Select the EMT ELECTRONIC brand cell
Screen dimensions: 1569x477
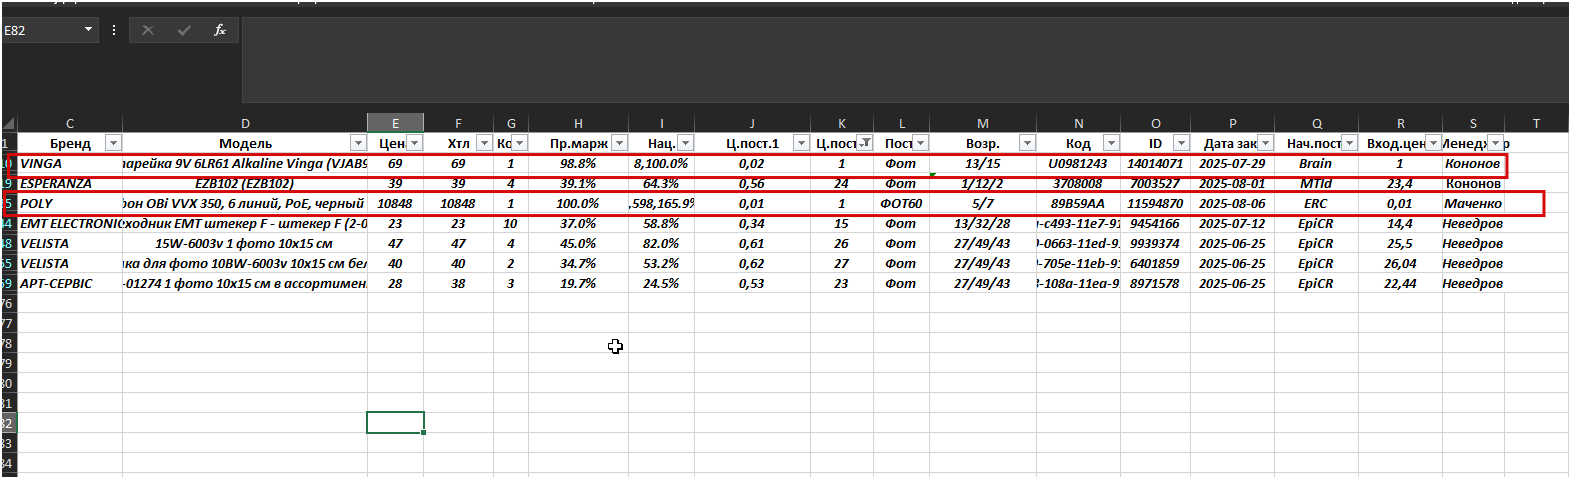pos(70,223)
